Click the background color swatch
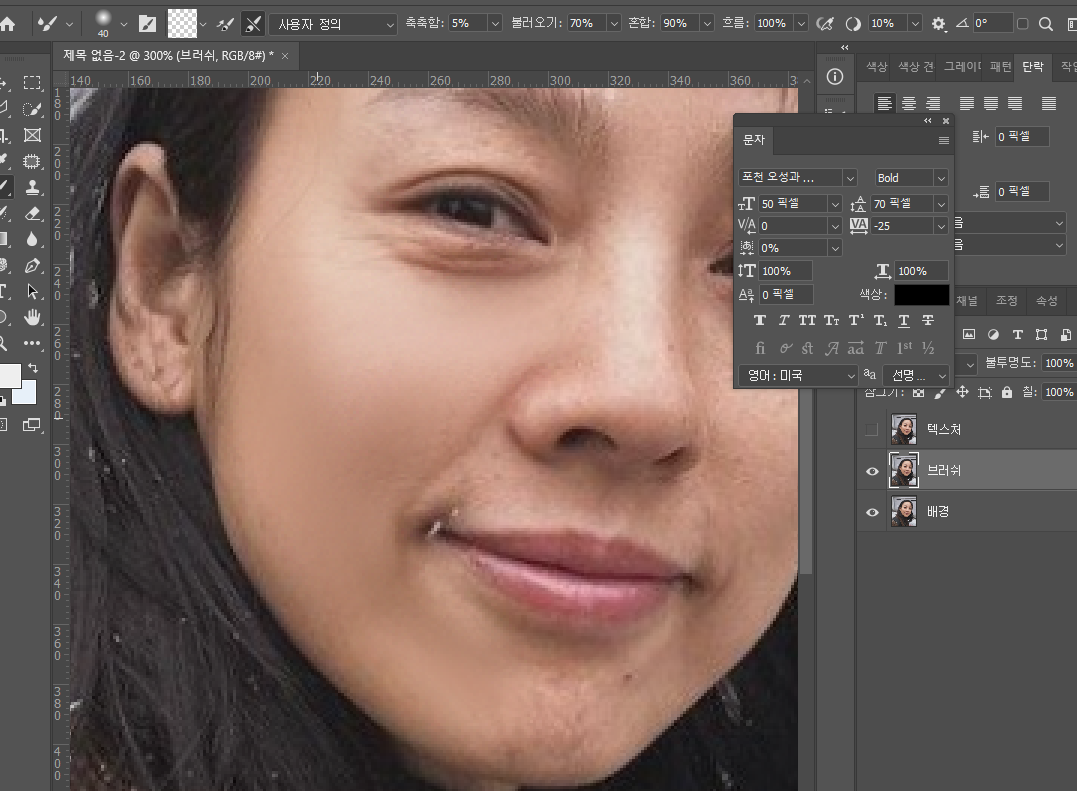 [27, 394]
